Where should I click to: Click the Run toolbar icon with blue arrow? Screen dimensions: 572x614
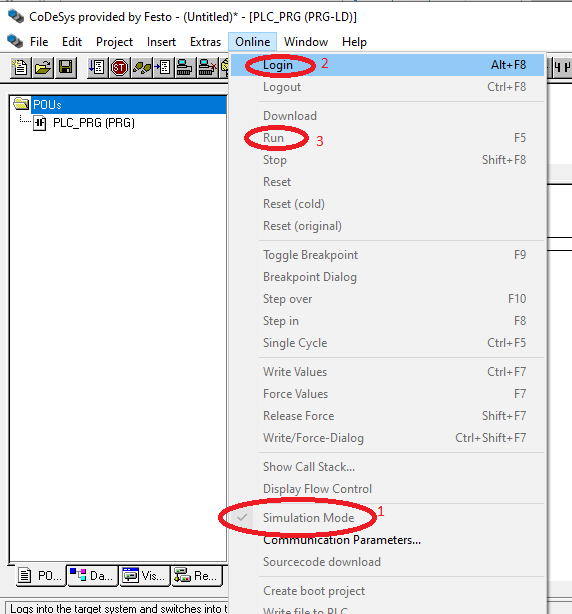point(97,68)
